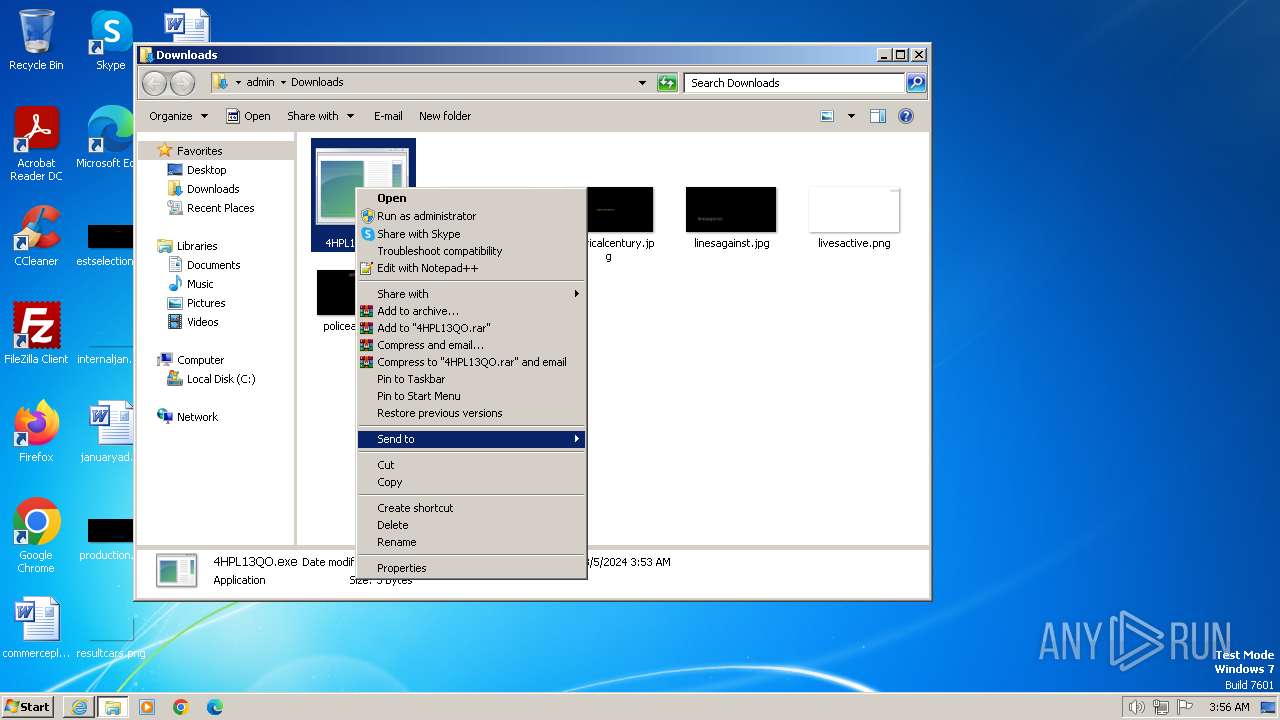Open Explorer Help question mark icon
Screen dimensions: 1280x720
pyautogui.click(x=906, y=116)
